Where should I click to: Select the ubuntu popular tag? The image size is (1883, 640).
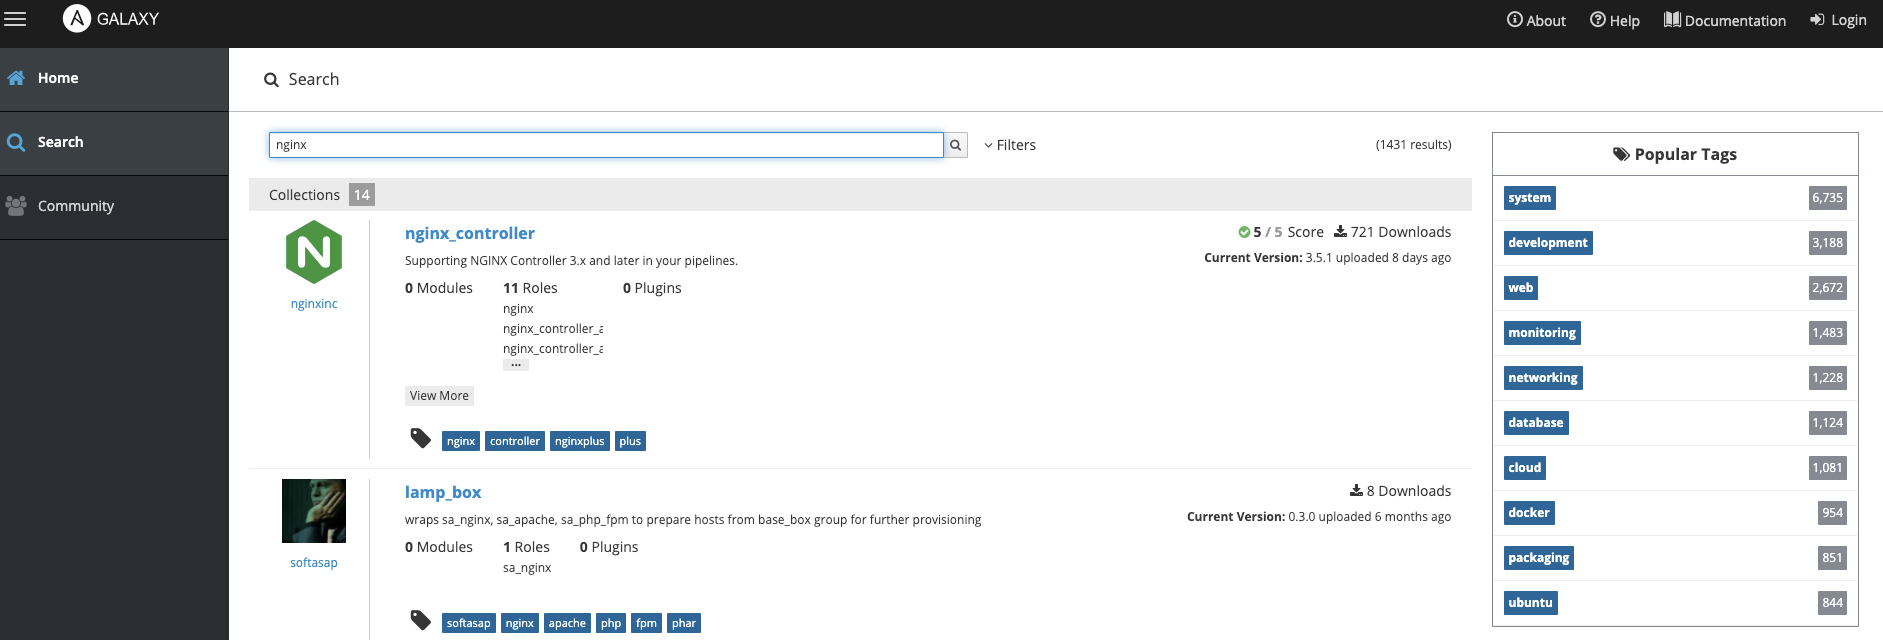[1531, 603]
